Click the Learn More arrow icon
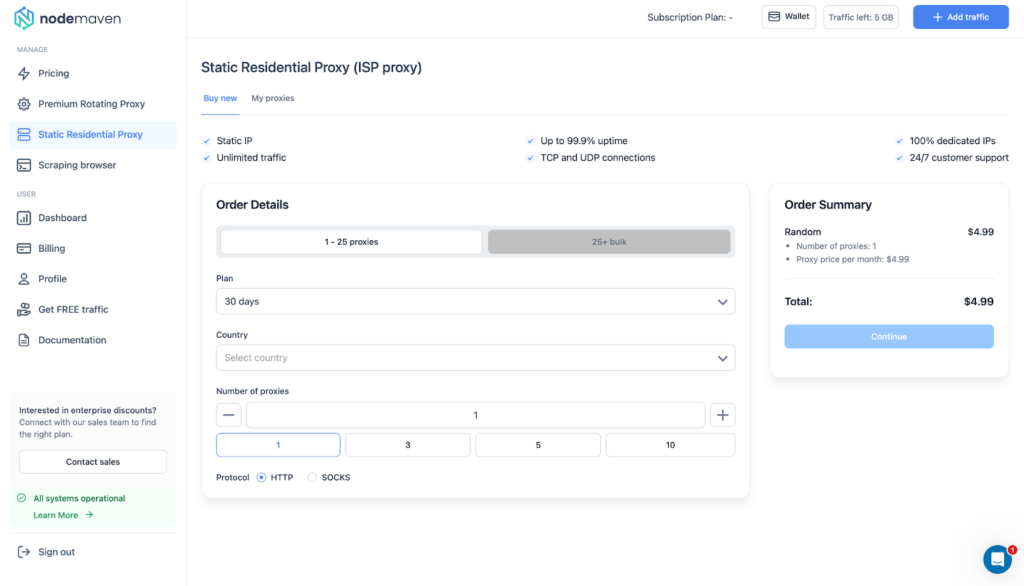The height and width of the screenshot is (586, 1024). coord(89,515)
